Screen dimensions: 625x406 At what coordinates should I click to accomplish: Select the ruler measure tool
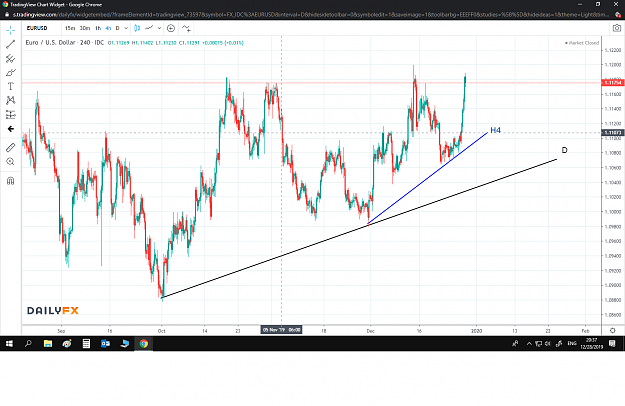[10, 147]
